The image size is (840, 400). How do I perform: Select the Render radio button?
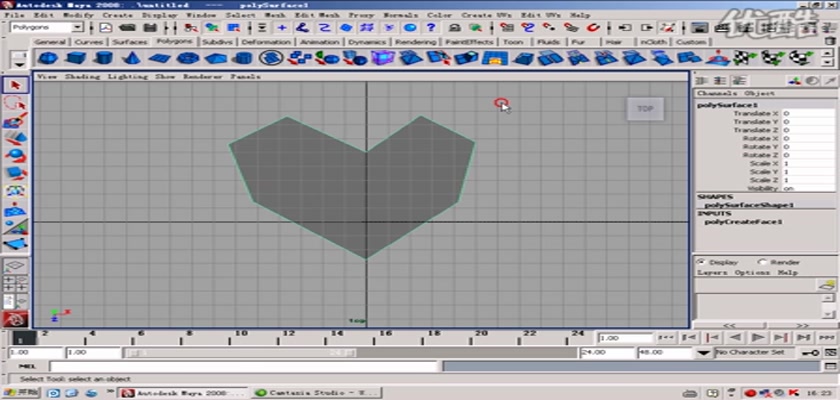tap(762, 262)
